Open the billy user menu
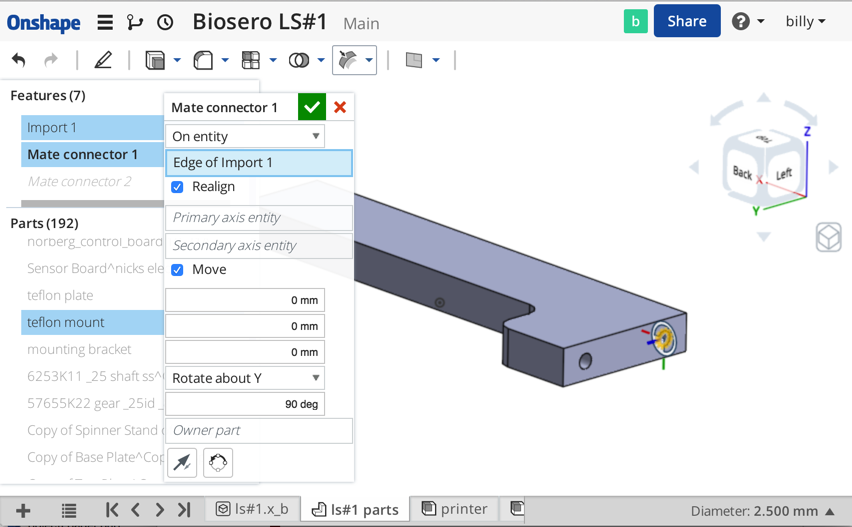The width and height of the screenshot is (852, 527). (x=806, y=22)
